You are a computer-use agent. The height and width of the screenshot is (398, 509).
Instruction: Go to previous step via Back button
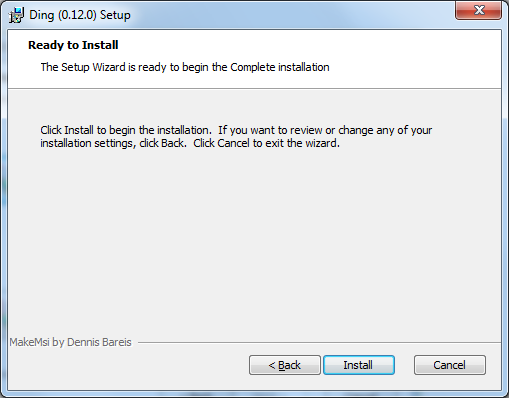pos(285,365)
